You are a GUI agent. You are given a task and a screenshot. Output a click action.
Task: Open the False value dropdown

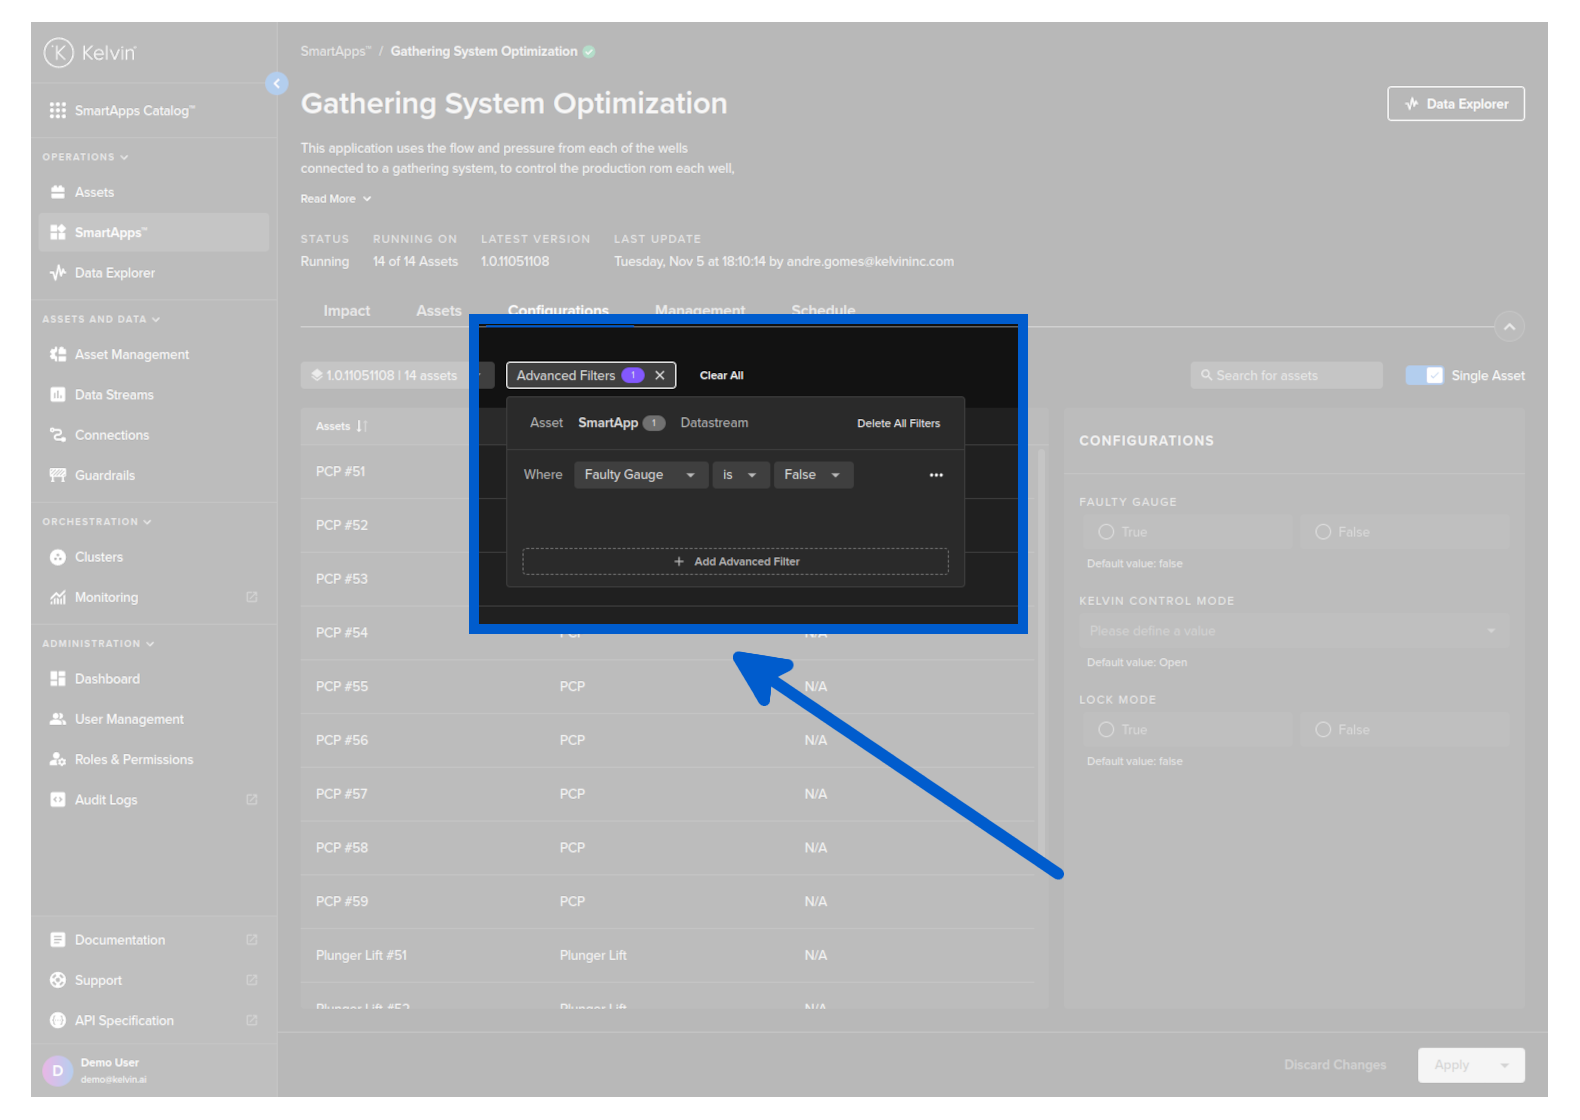(x=812, y=475)
